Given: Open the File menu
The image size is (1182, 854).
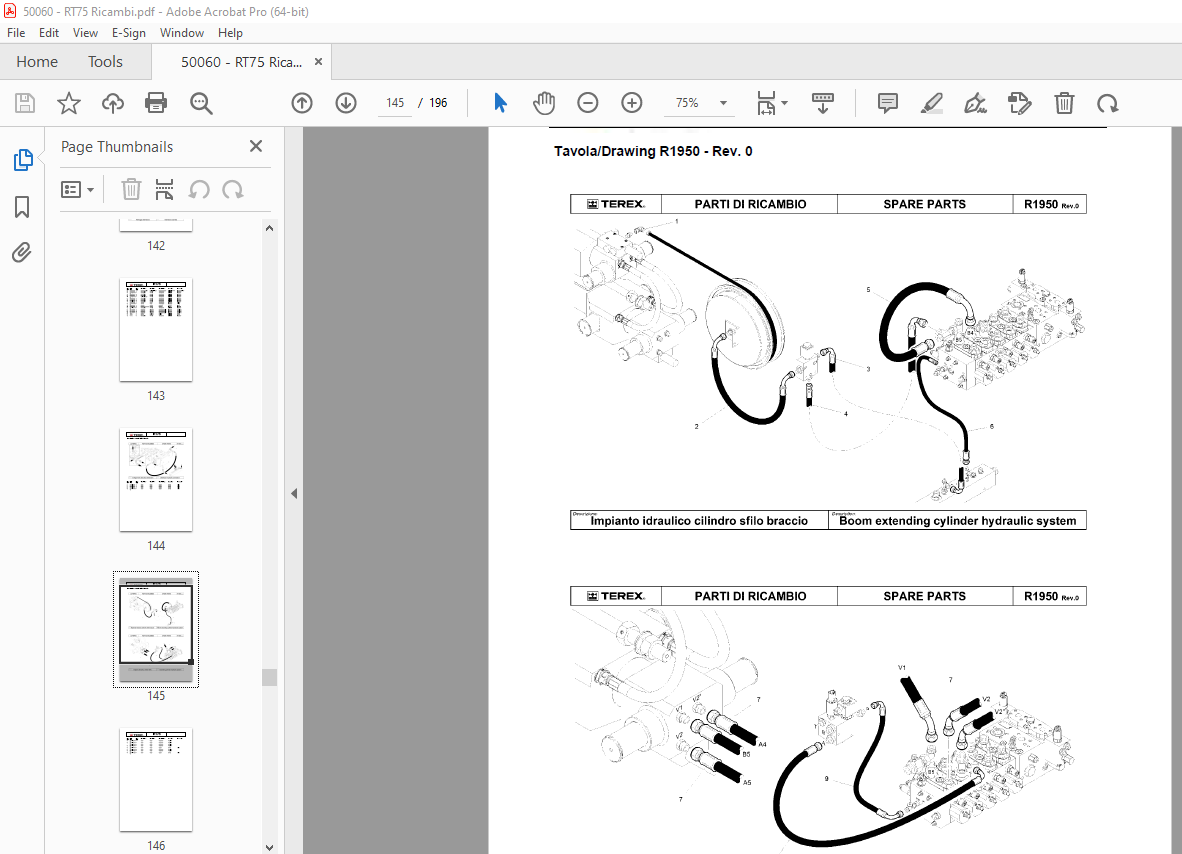Looking at the screenshot, I should click(16, 33).
